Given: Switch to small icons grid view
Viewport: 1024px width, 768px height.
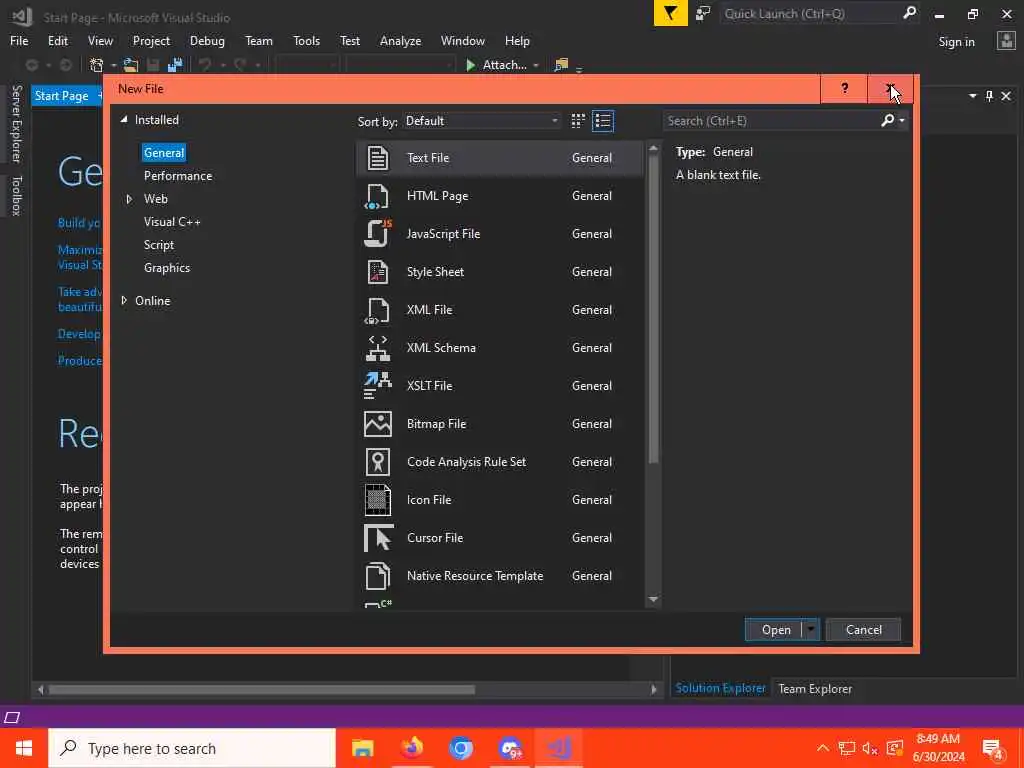Looking at the screenshot, I should point(578,121).
